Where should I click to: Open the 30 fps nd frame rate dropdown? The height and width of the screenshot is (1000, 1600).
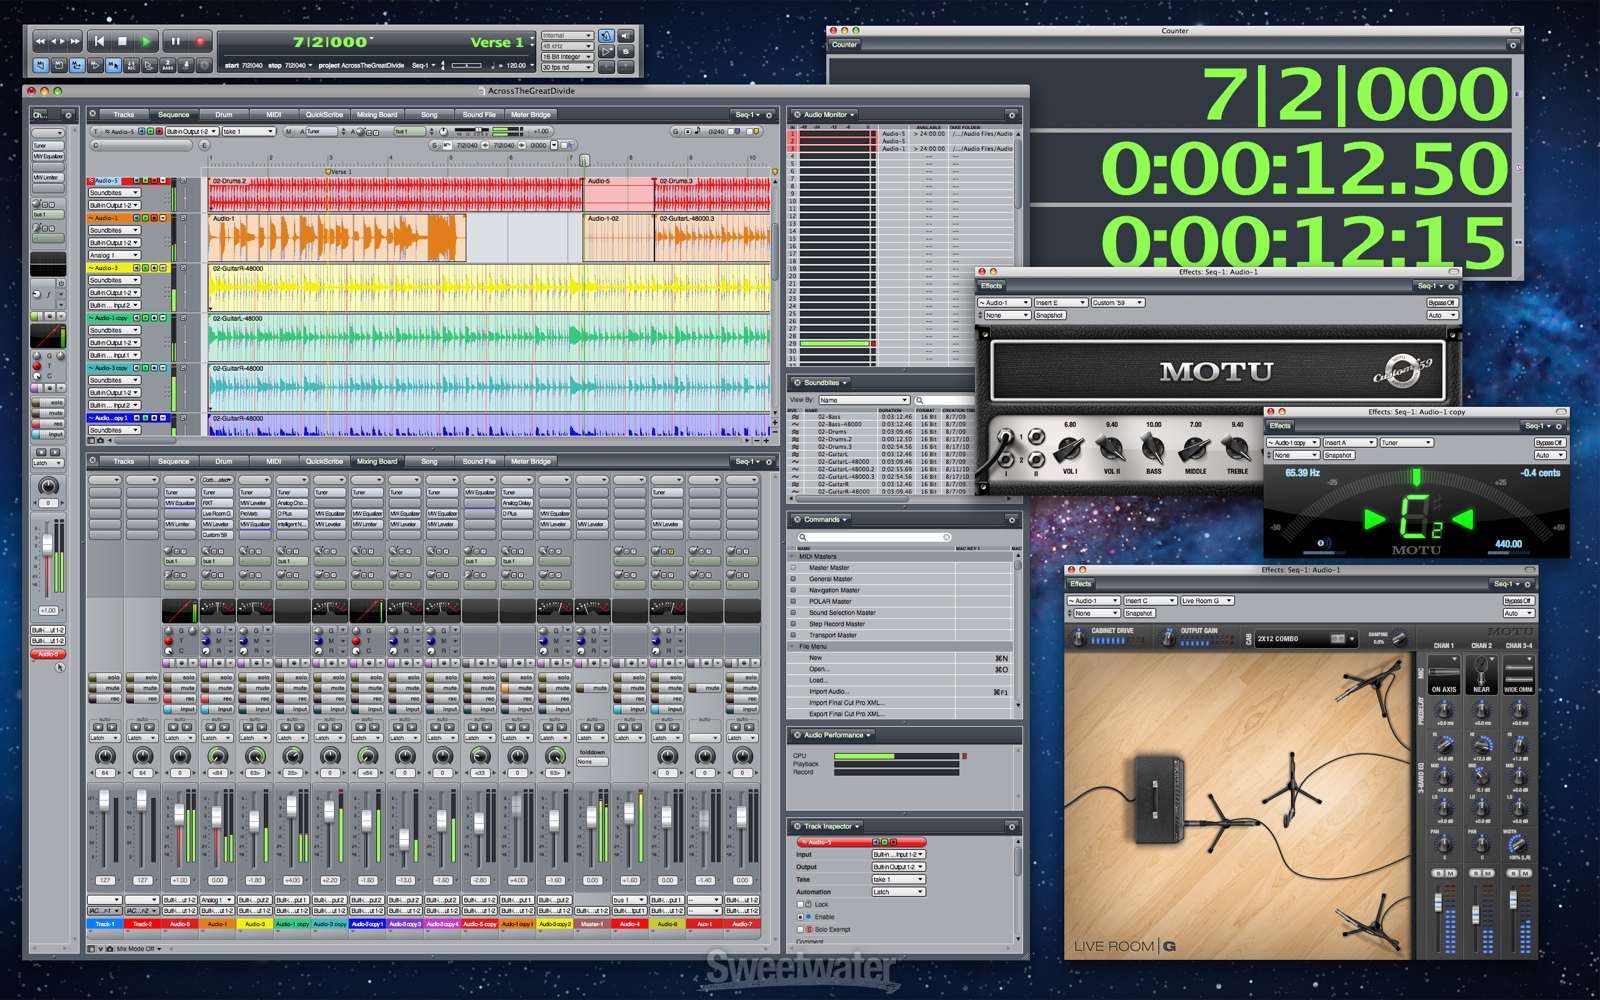click(x=567, y=67)
